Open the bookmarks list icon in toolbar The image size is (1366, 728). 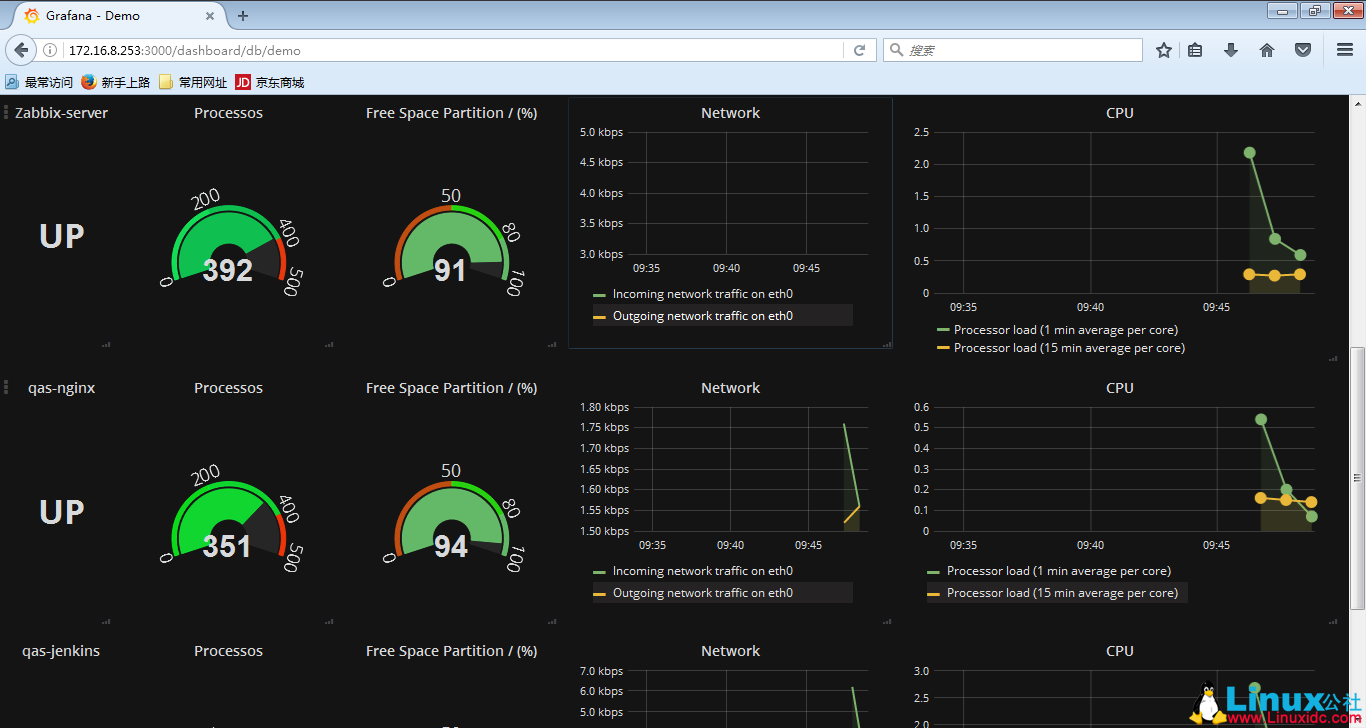[1195, 50]
